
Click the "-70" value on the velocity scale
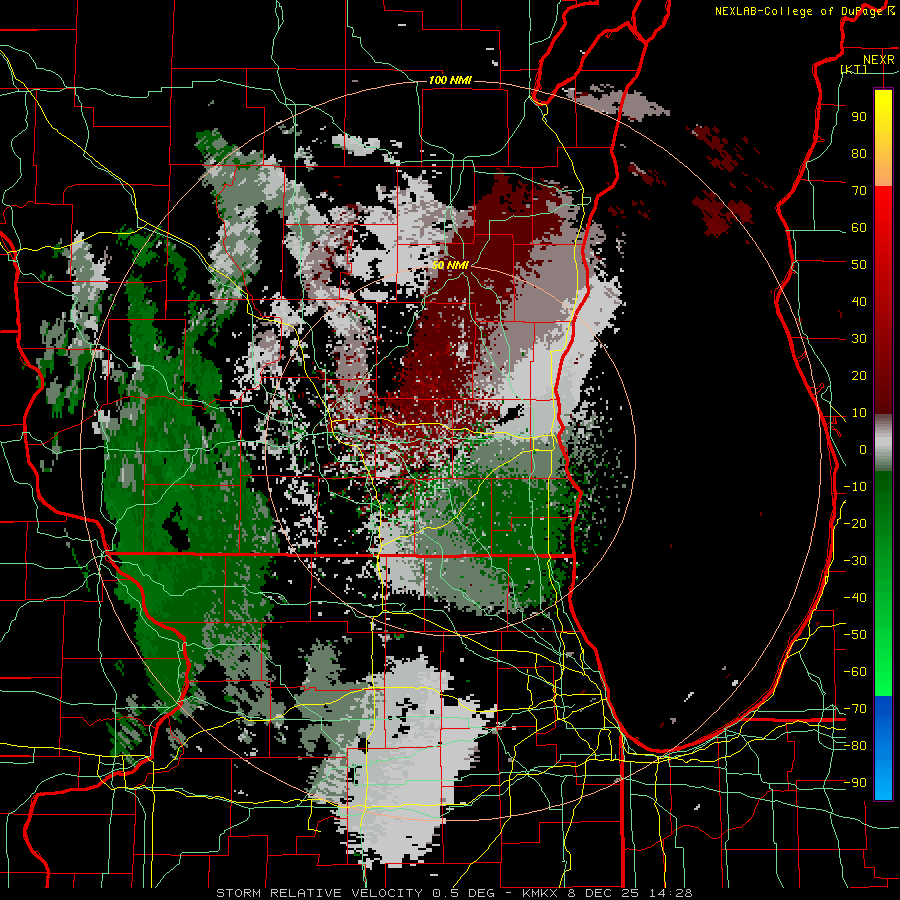[x=855, y=709]
